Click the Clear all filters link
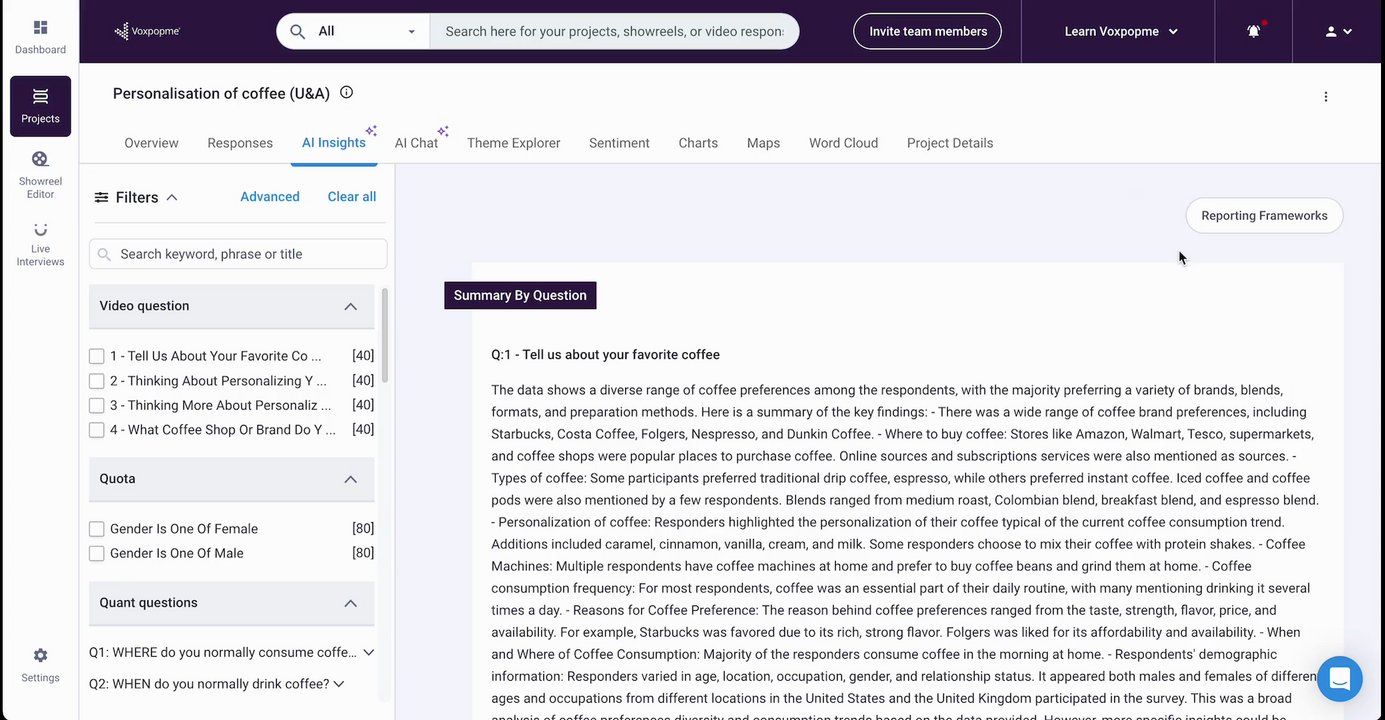 click(x=352, y=197)
